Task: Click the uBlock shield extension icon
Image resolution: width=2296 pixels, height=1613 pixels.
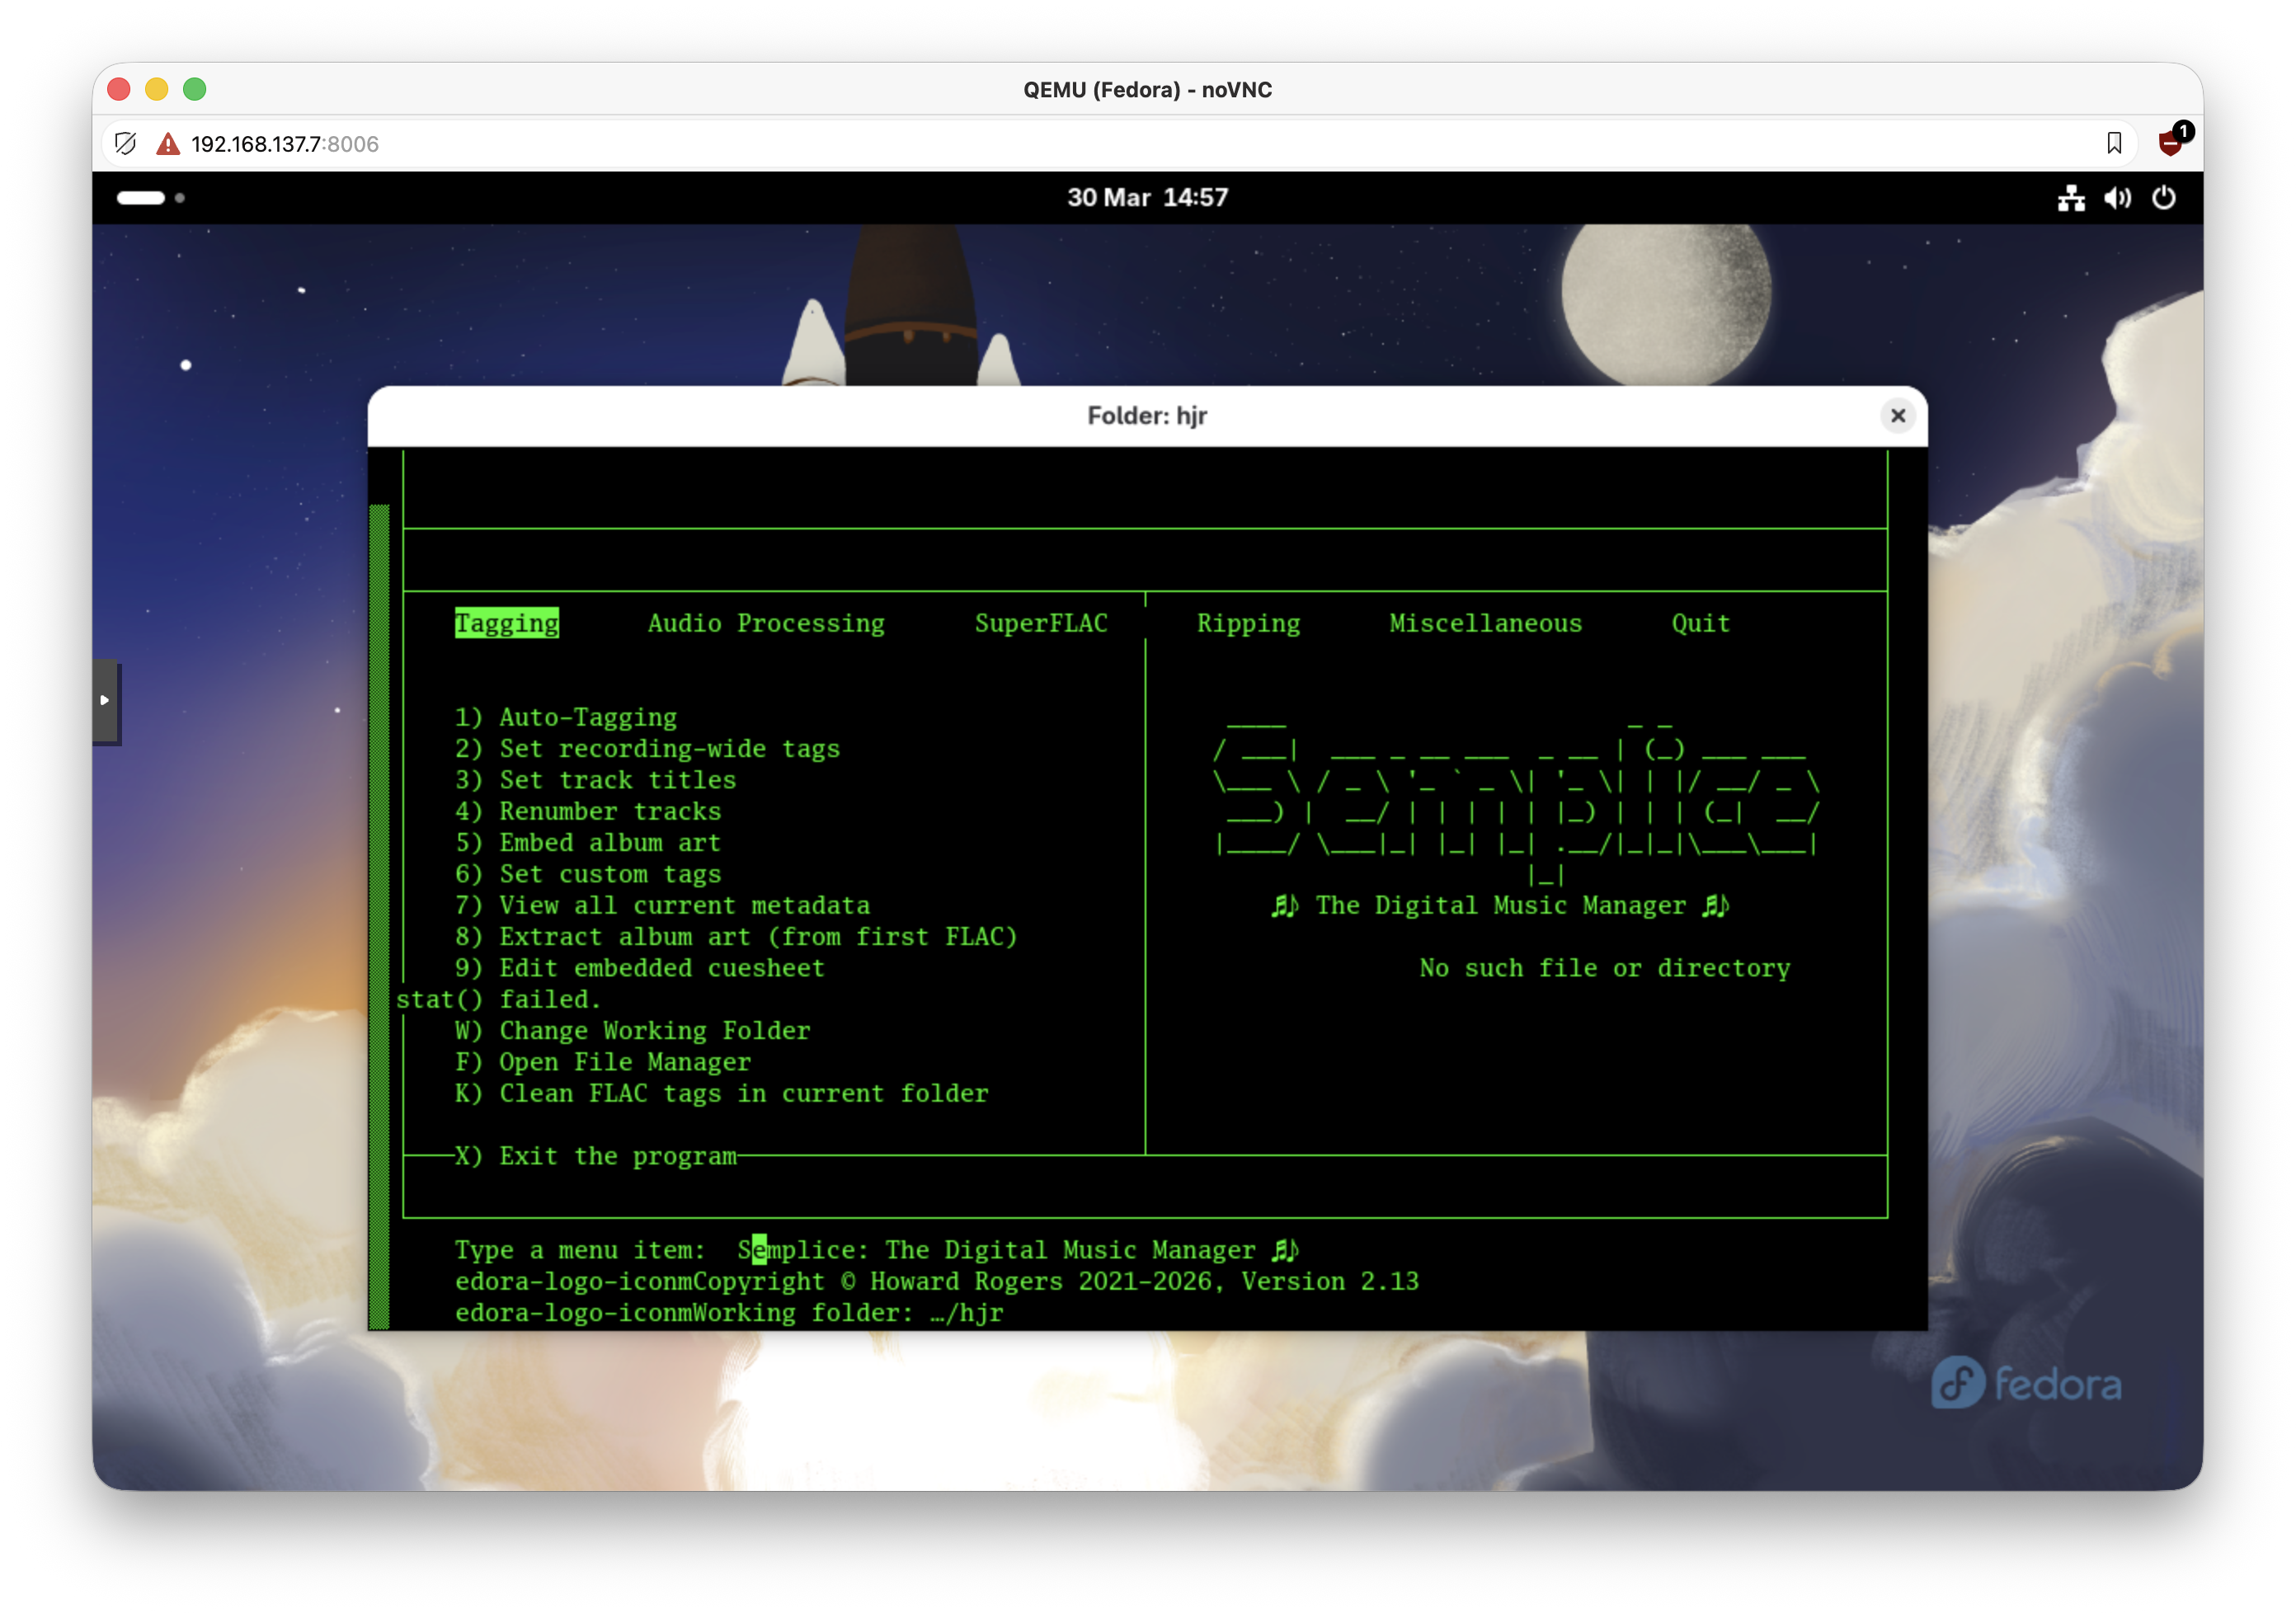Action: tap(2170, 143)
